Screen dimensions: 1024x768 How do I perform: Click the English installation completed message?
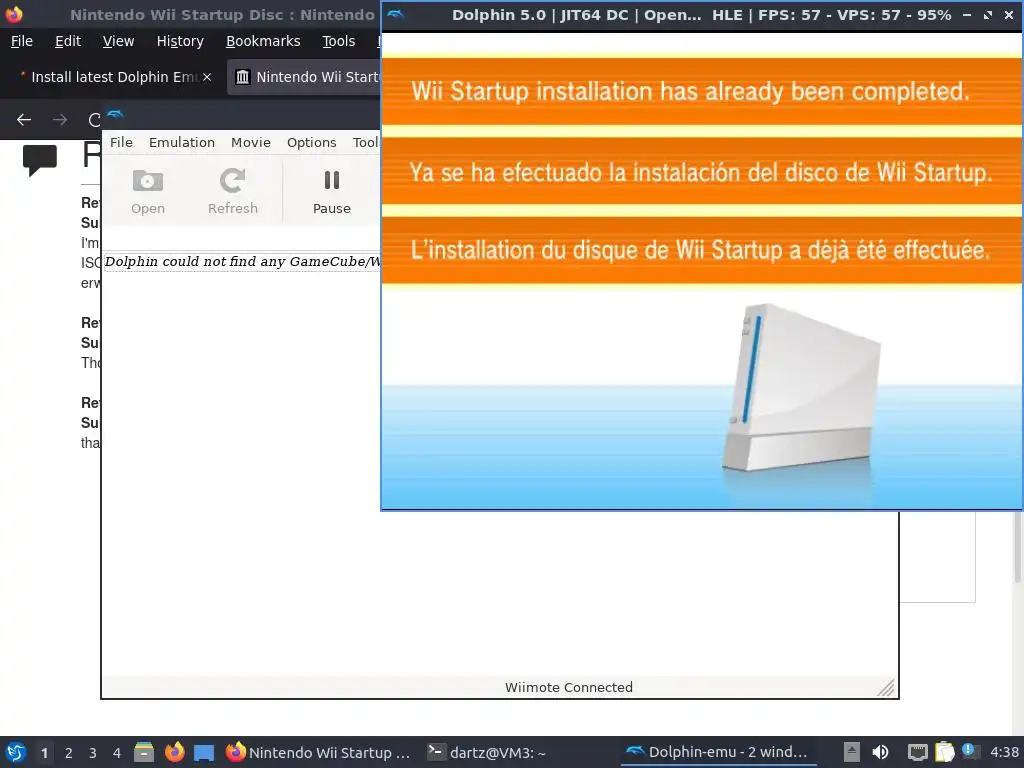coord(690,91)
